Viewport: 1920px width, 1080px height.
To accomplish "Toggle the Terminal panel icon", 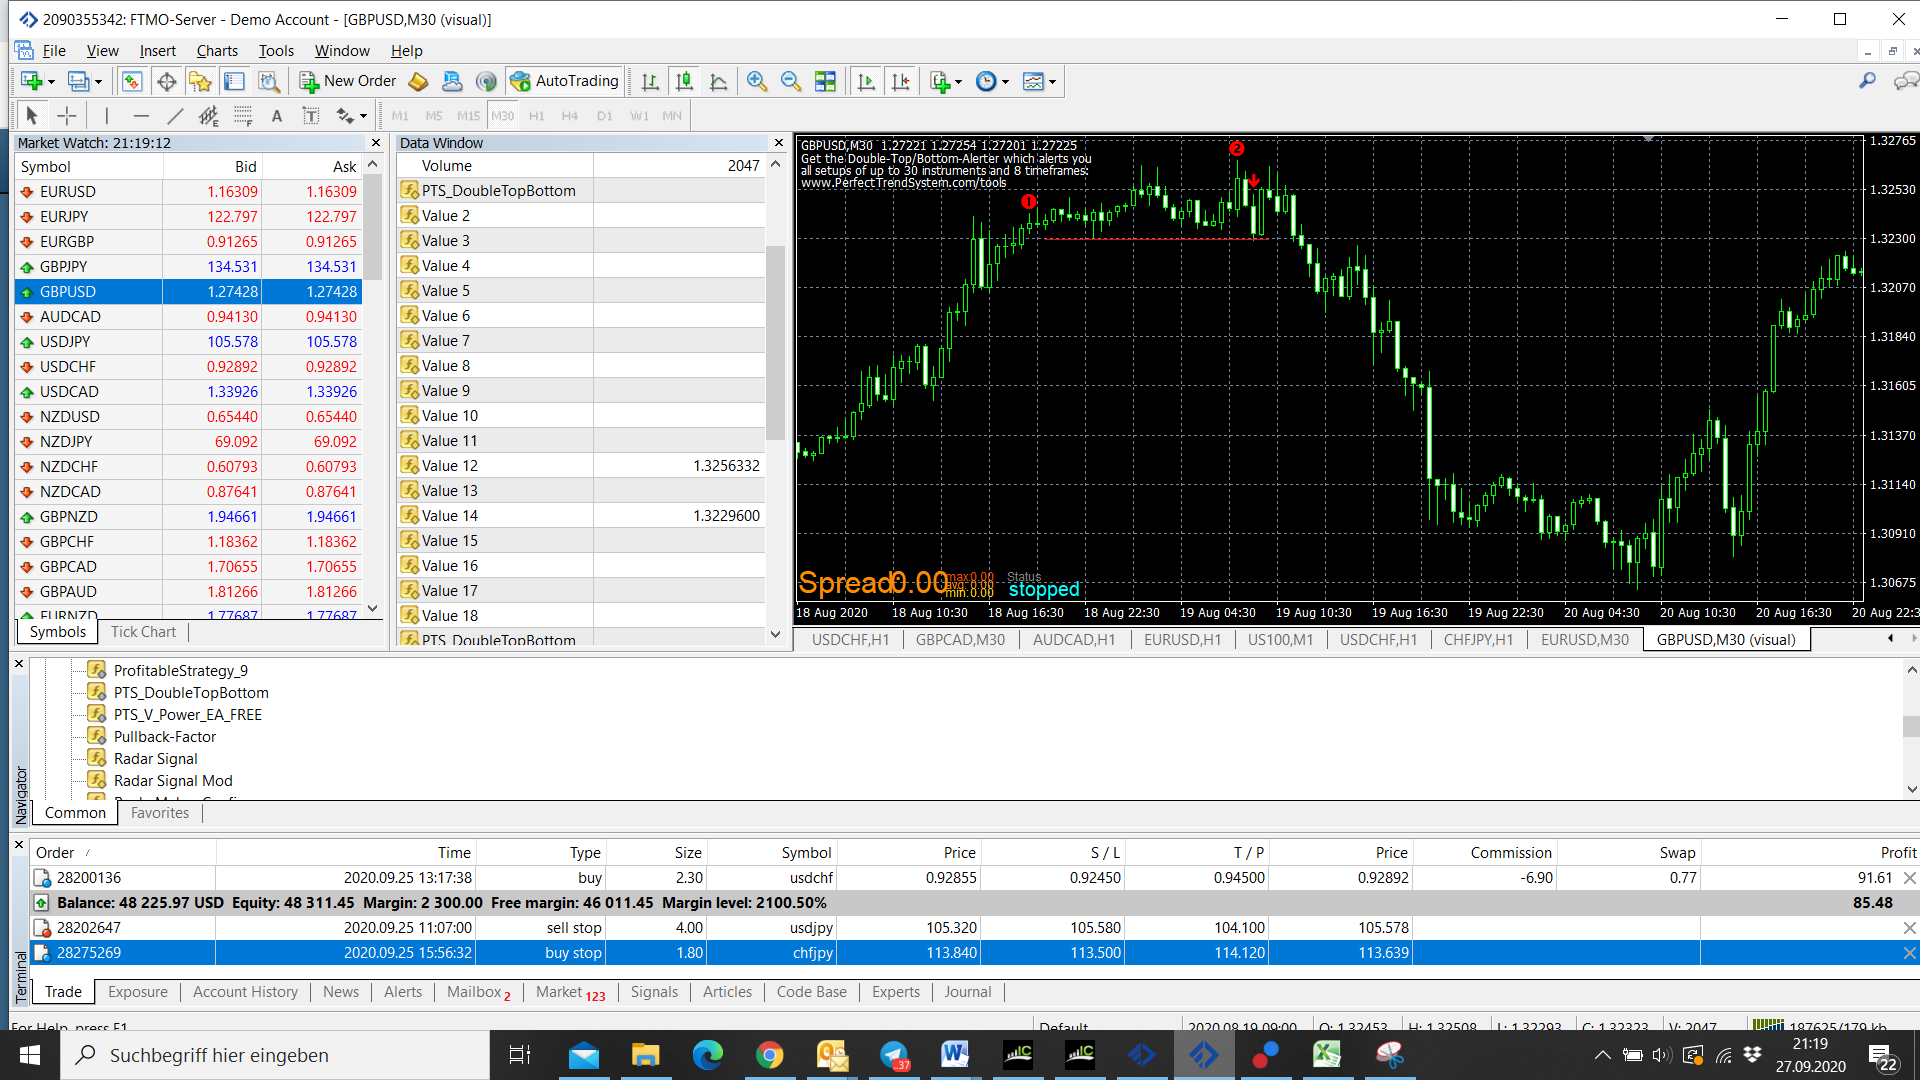I will point(234,82).
